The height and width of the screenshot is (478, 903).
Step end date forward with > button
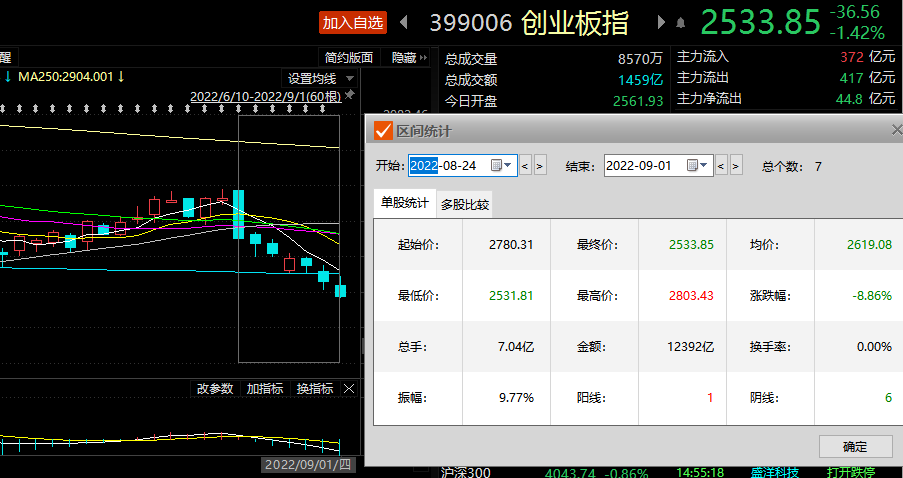(x=736, y=165)
